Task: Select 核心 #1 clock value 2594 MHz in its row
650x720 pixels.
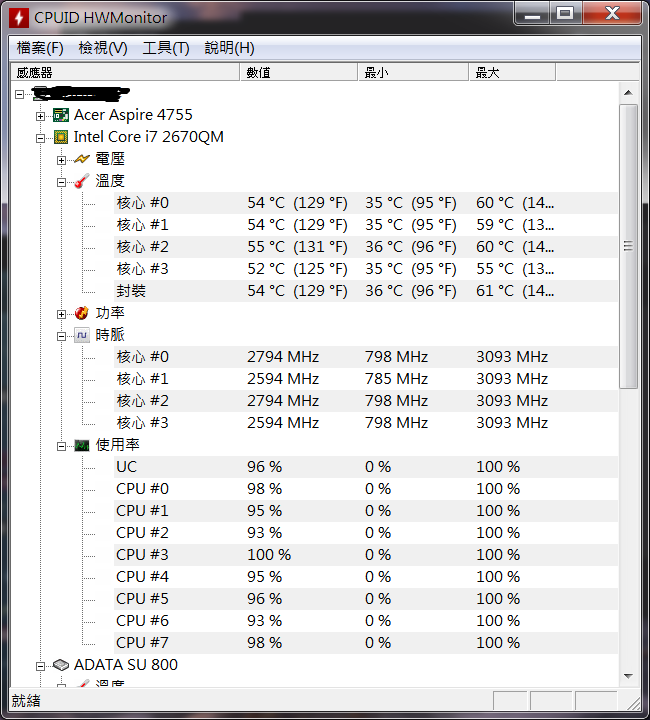Action: tap(283, 379)
